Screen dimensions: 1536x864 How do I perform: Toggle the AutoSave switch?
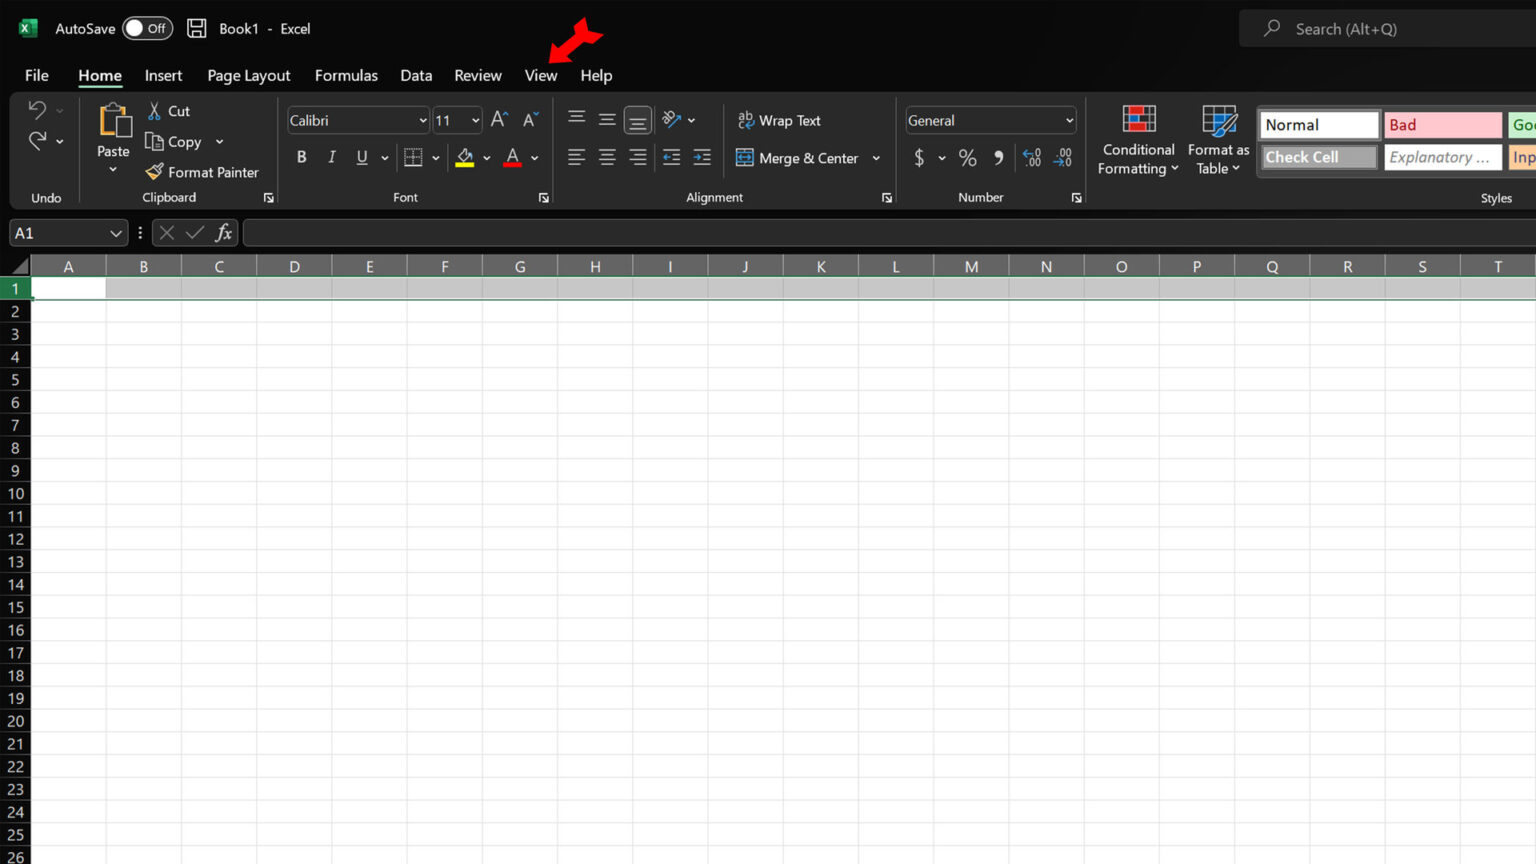point(147,28)
